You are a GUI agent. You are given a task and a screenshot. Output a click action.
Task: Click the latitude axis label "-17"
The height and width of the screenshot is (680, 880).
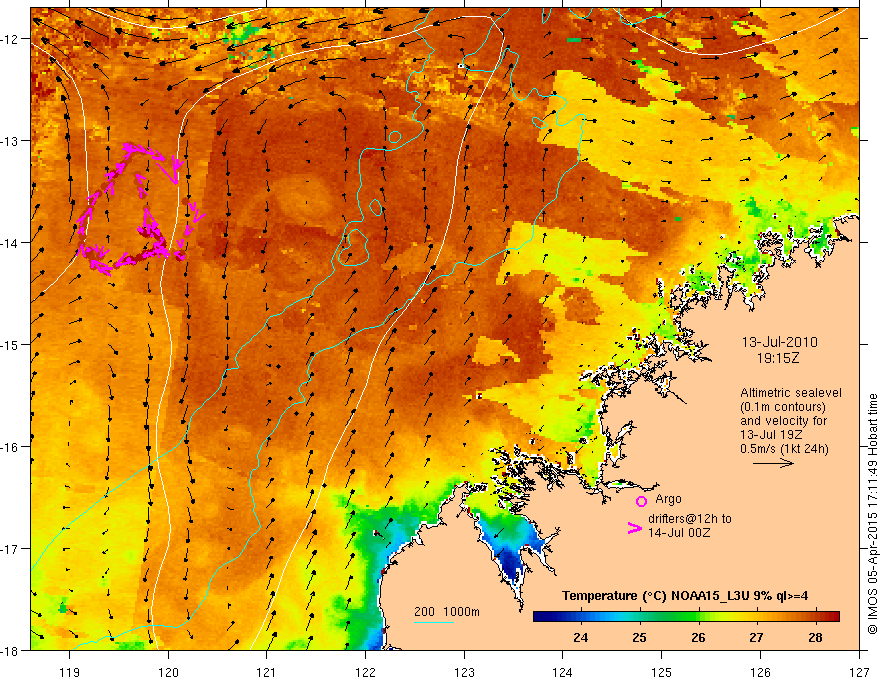pos(10,549)
